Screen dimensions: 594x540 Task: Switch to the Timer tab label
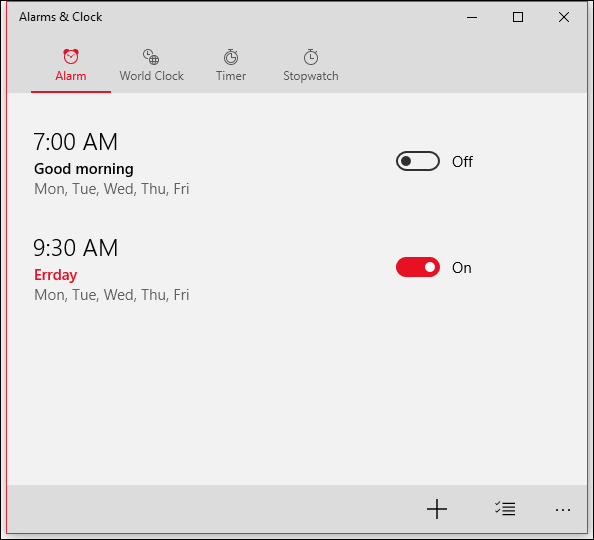point(231,76)
